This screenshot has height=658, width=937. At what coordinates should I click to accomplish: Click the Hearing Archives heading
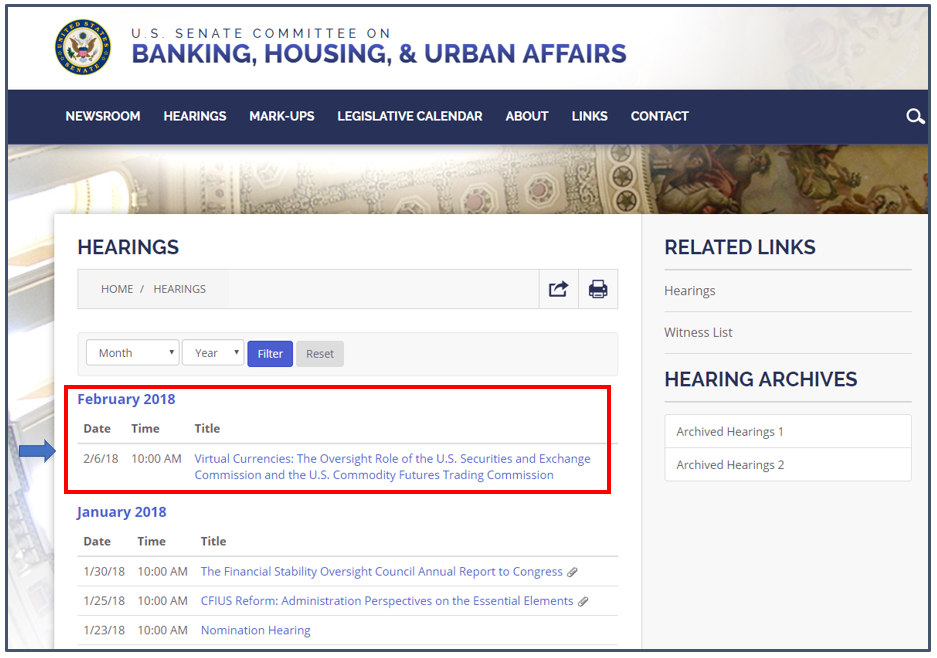click(761, 380)
